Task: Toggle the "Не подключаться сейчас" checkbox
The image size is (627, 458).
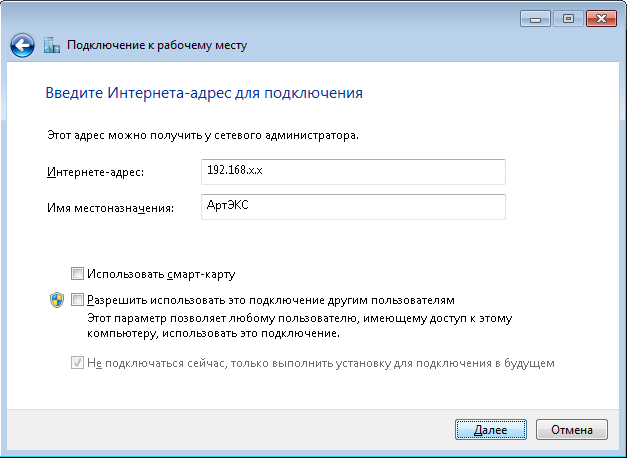Action: point(77,363)
